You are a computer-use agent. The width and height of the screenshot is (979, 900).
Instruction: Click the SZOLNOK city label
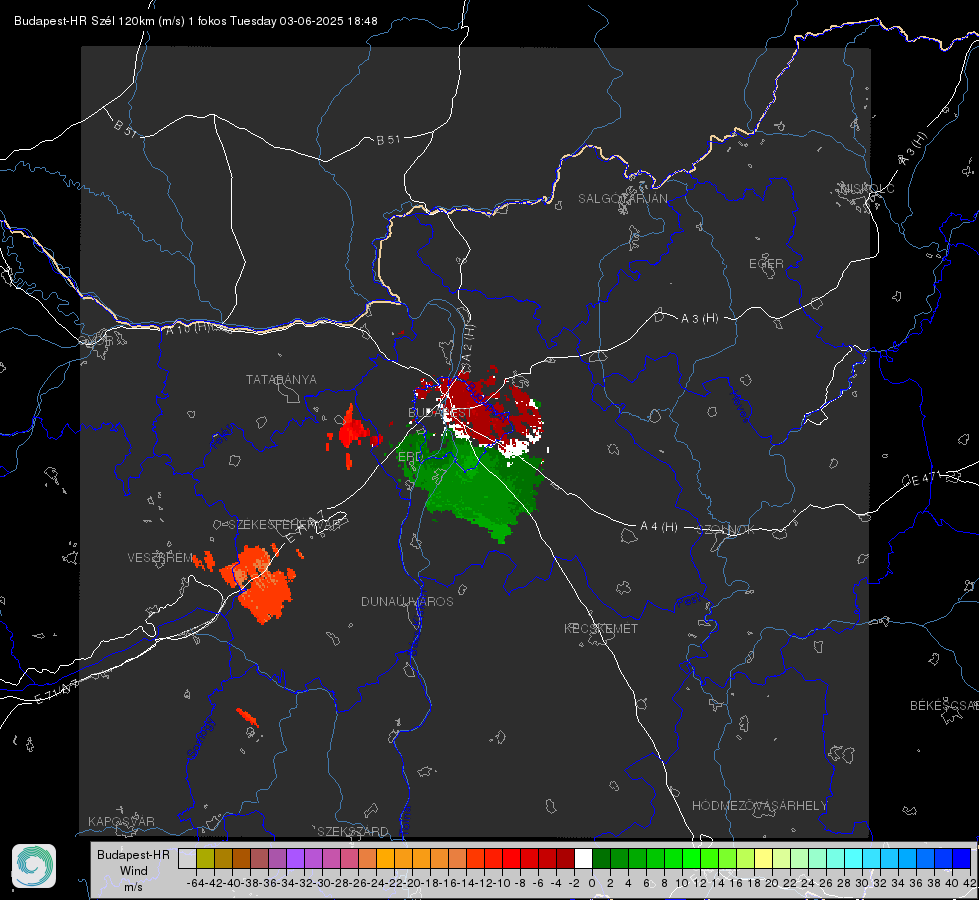coord(726,530)
